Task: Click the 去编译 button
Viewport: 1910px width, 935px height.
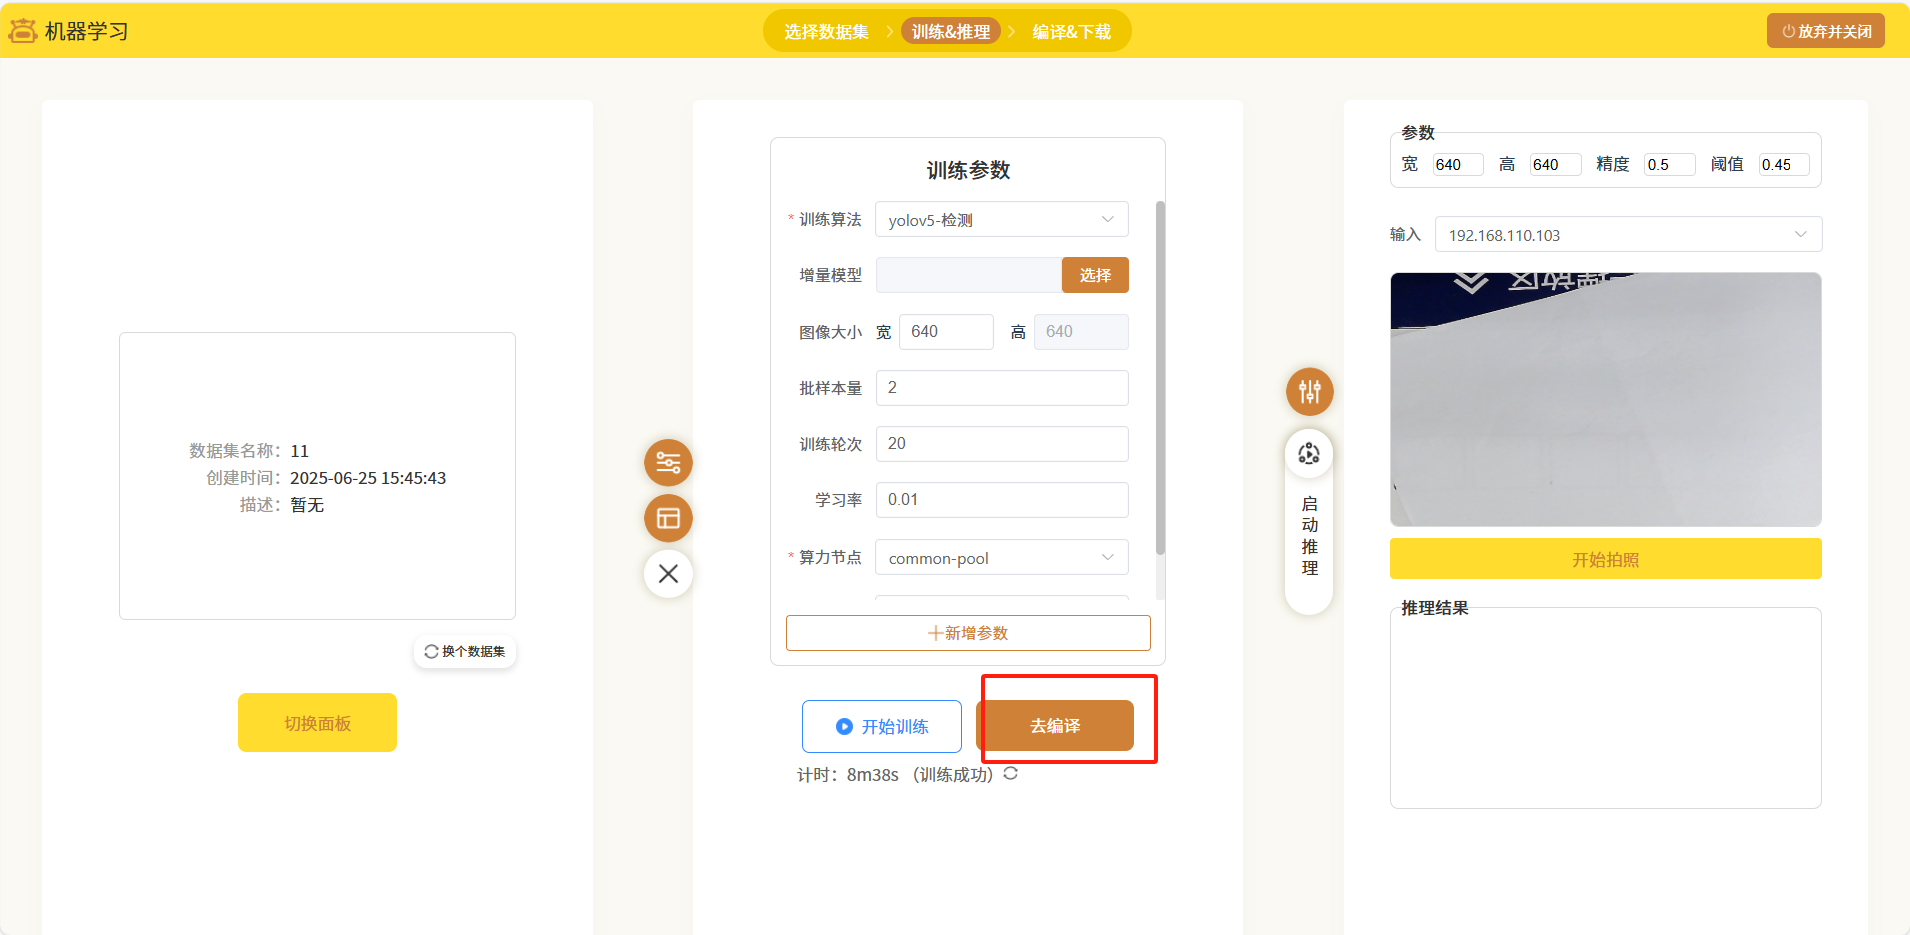Action: (x=1055, y=726)
